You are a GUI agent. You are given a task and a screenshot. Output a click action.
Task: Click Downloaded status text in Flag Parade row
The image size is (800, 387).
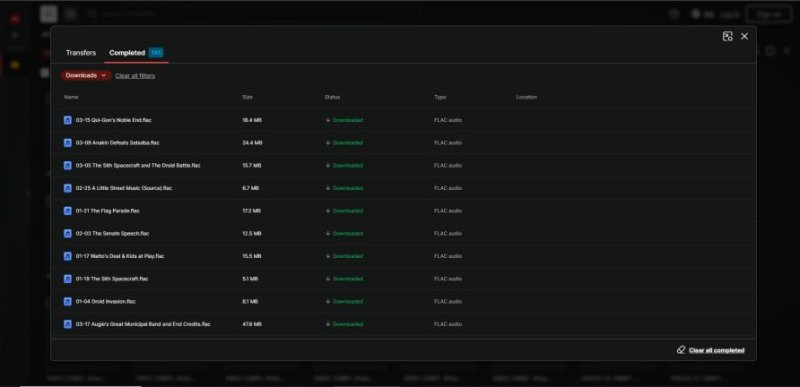tap(348, 211)
